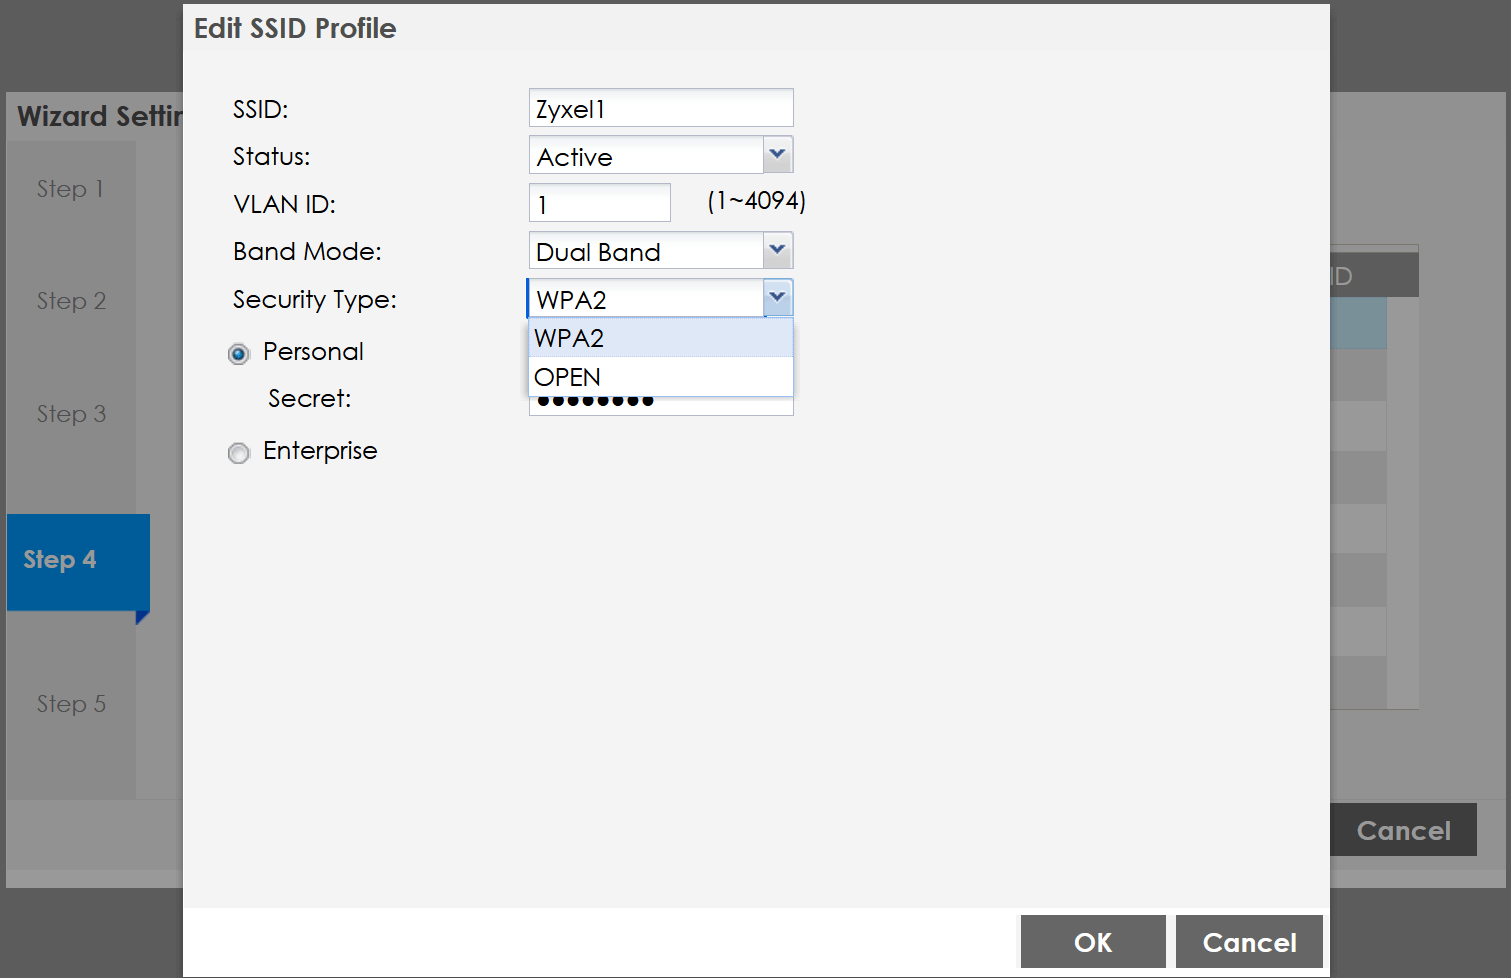
Task: Click the VLAN ID input field
Action: pyautogui.click(x=599, y=203)
